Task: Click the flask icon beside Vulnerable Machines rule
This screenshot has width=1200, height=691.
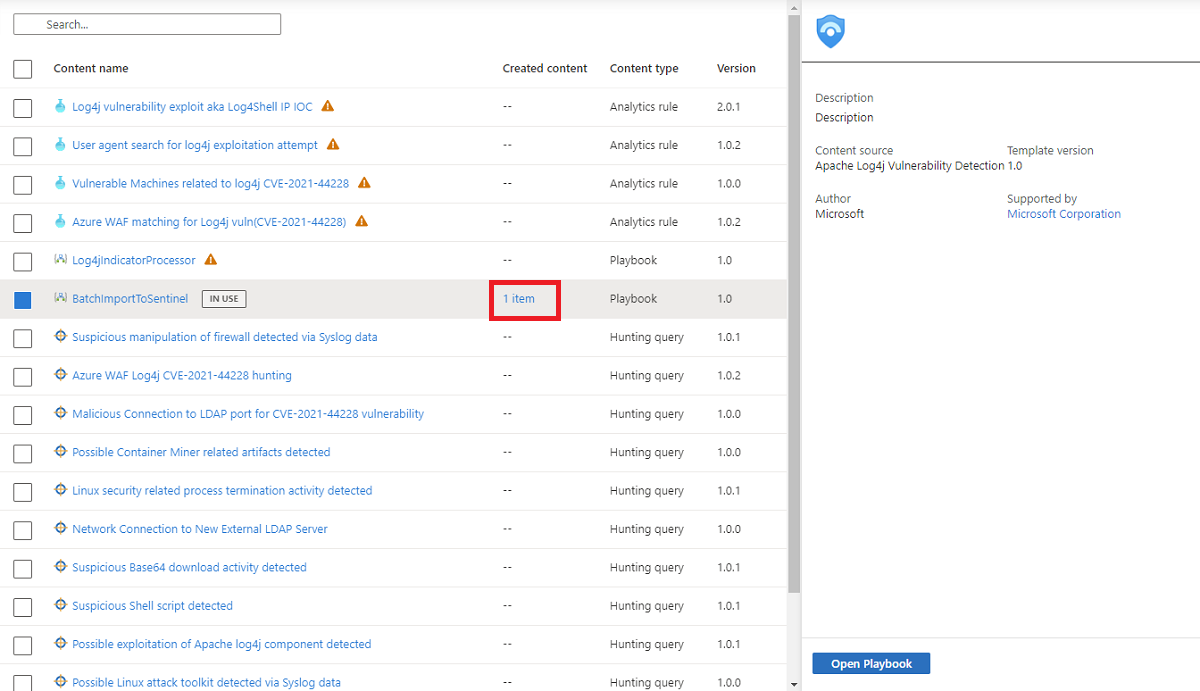Action: coord(60,183)
